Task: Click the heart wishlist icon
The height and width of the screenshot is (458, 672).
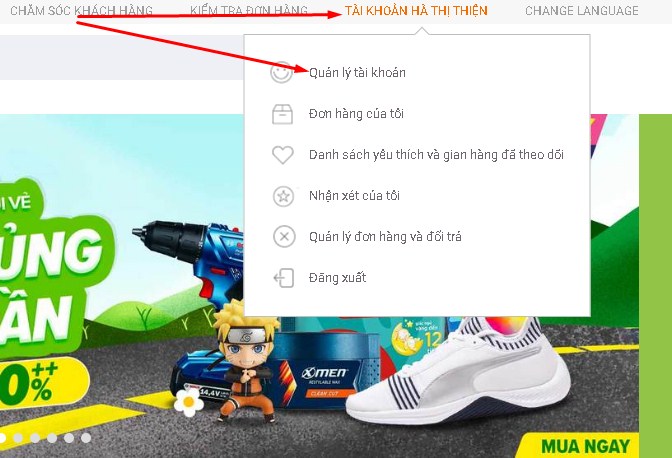Action: 283,155
